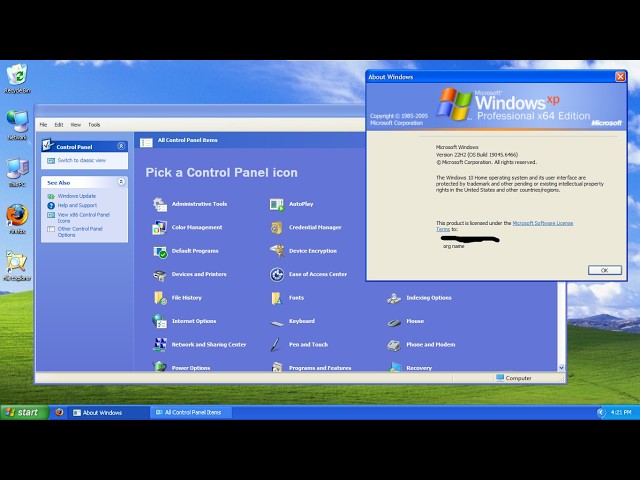Click the Start button
The height and width of the screenshot is (480, 640).
tap(24, 412)
